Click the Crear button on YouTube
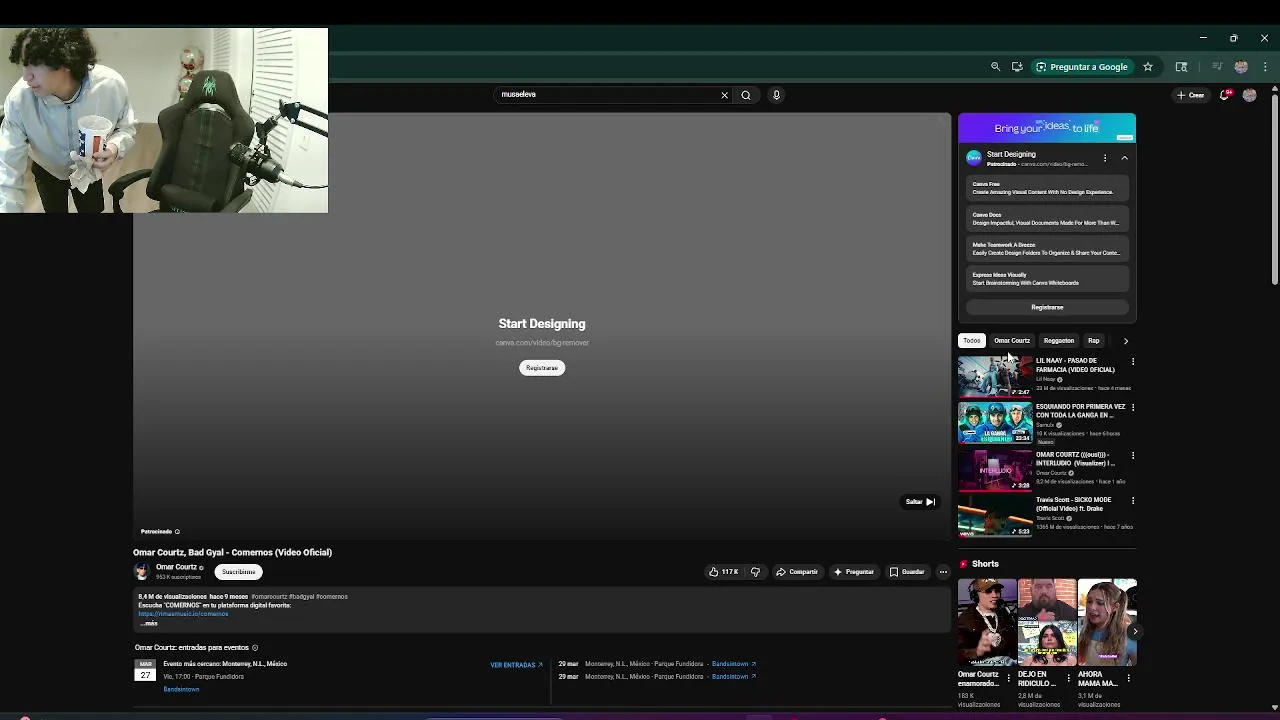The width and height of the screenshot is (1280, 720). (x=1191, y=95)
